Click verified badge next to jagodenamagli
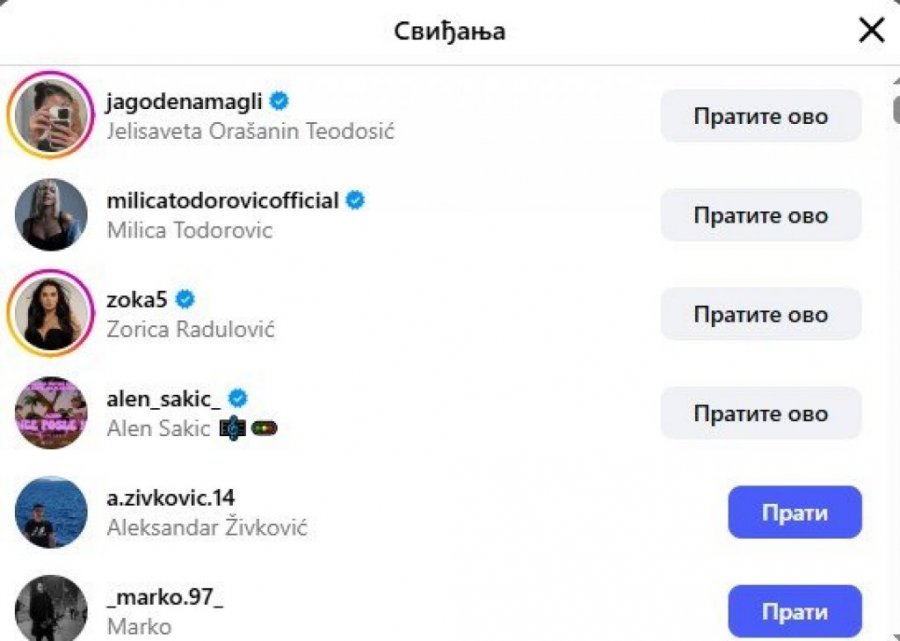Viewport: 900px width, 641px height. pos(281,101)
